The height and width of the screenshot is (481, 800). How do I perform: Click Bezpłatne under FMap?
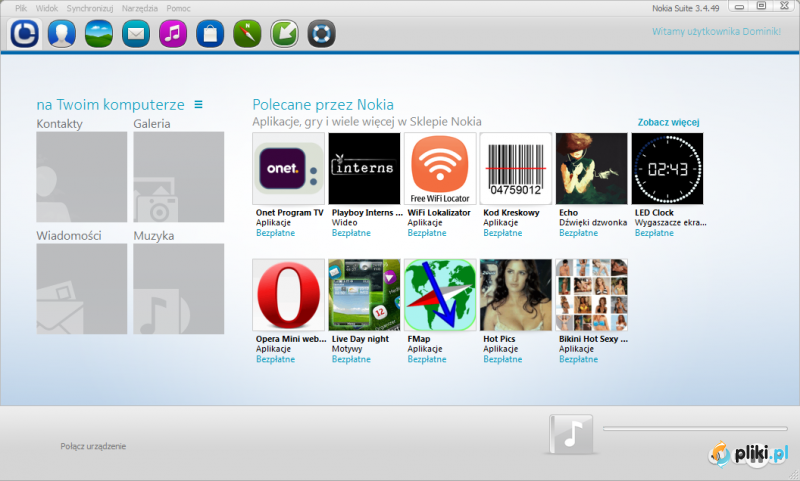[427, 360]
